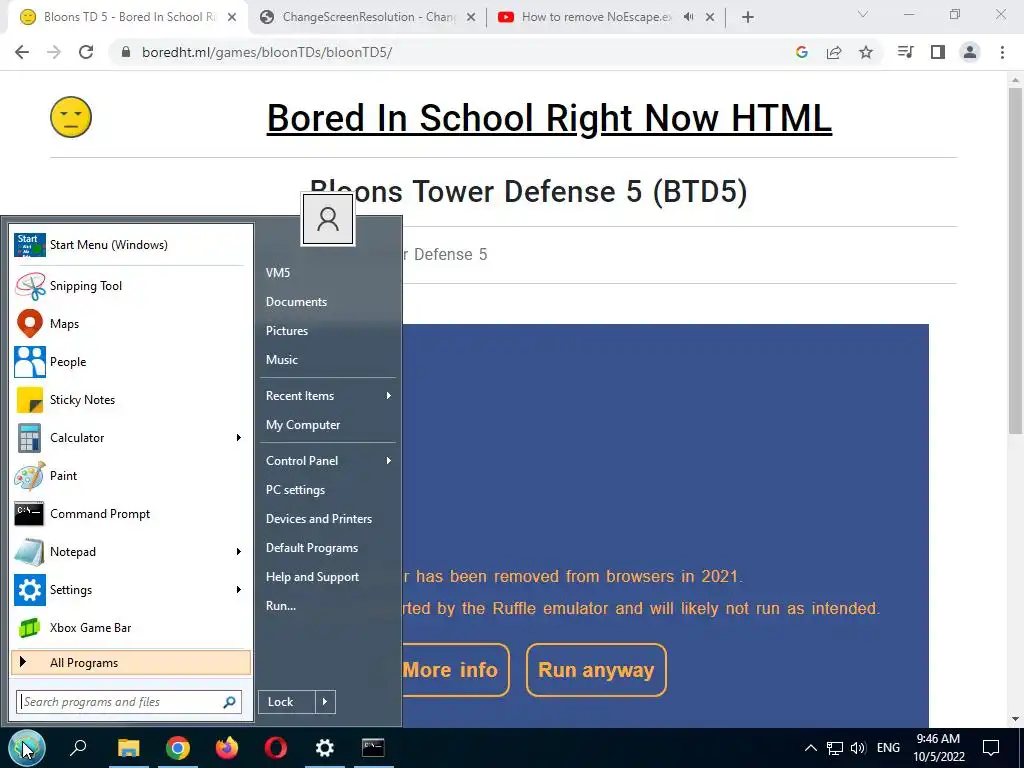
Task: Click the Search programs and files box
Action: tap(129, 702)
